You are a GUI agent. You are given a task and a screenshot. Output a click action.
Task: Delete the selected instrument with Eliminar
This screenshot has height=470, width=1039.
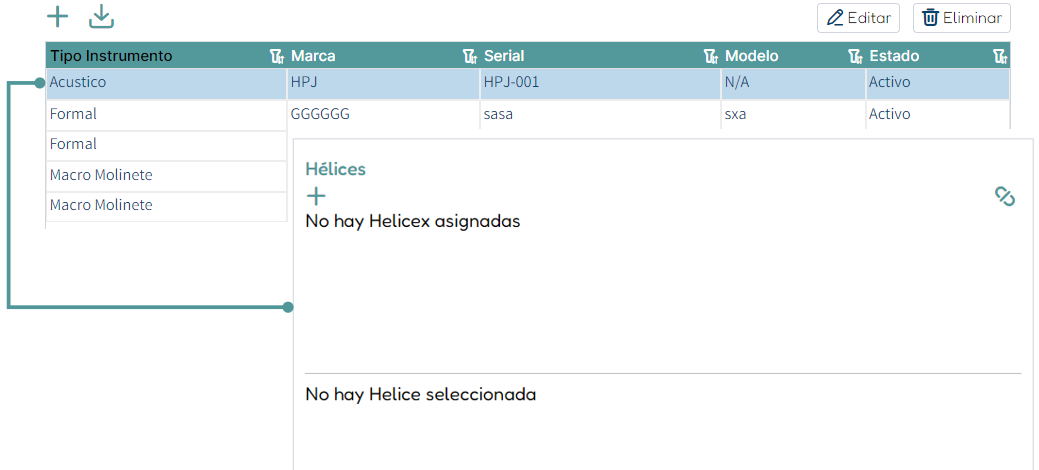961,18
